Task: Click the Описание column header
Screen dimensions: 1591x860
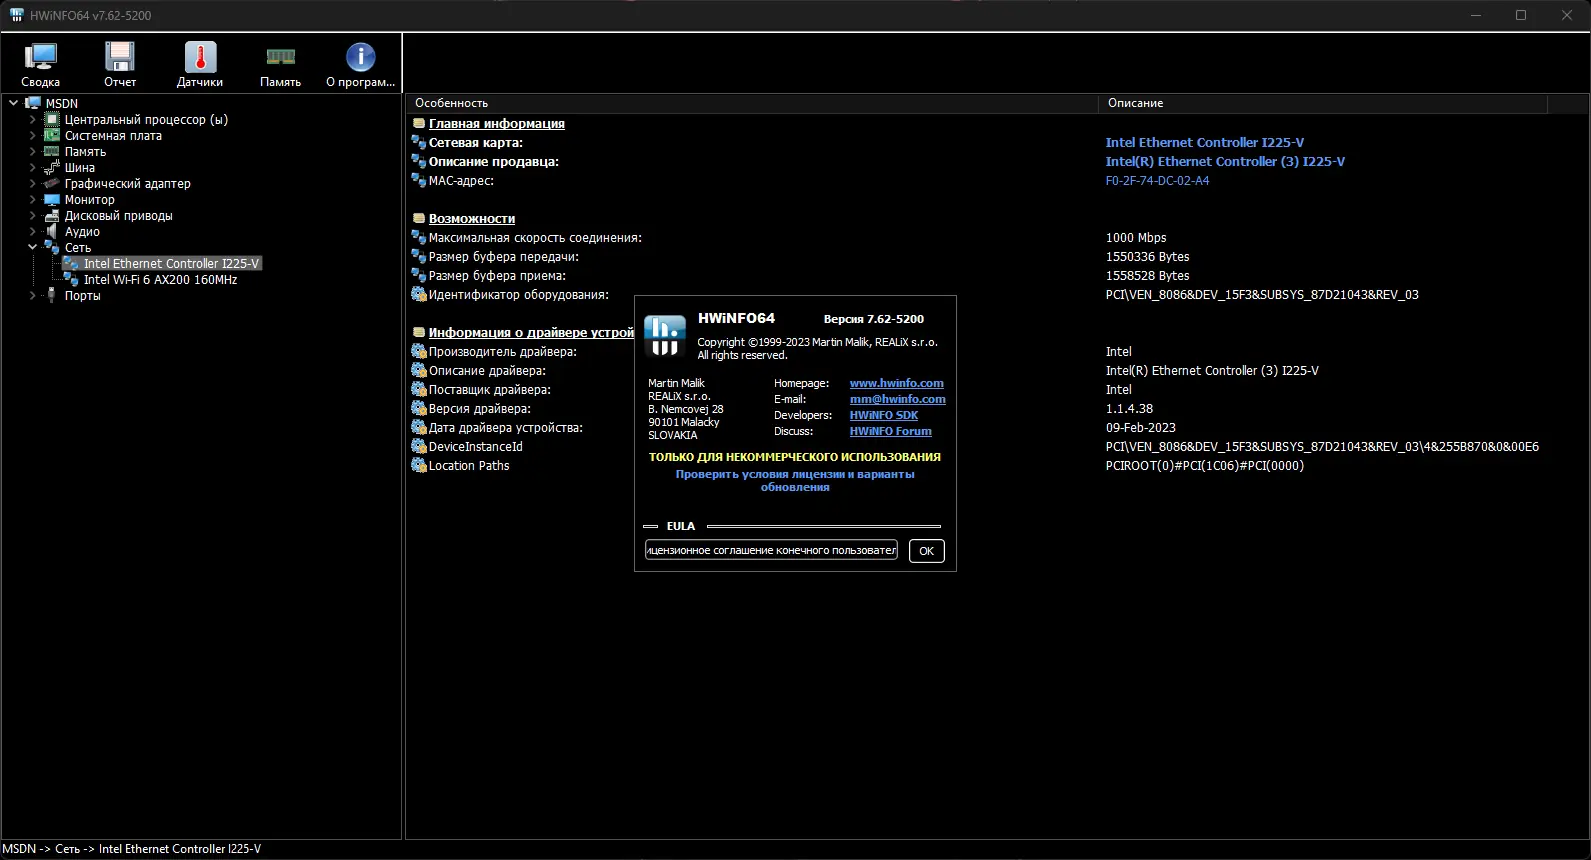Action: 1322,103
